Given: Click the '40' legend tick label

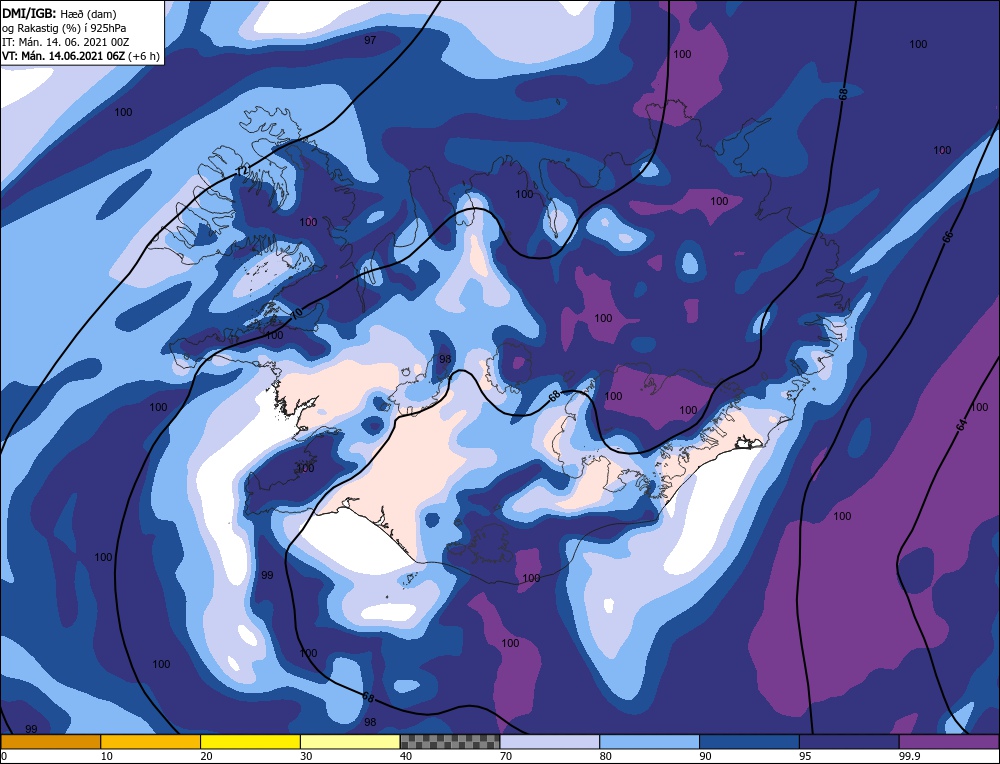Looking at the screenshot, I should pos(406,756).
